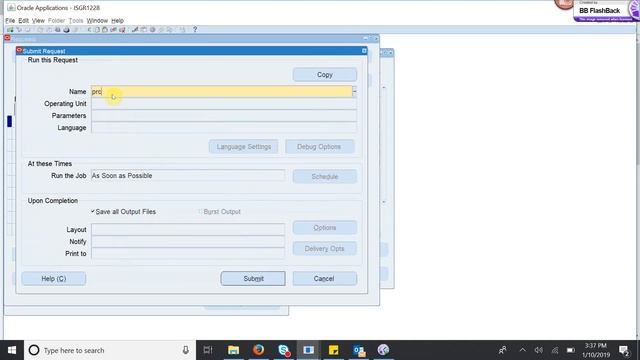The image size is (640, 360).
Task: Open Sticky Notes from the taskbar
Action: tap(333, 350)
